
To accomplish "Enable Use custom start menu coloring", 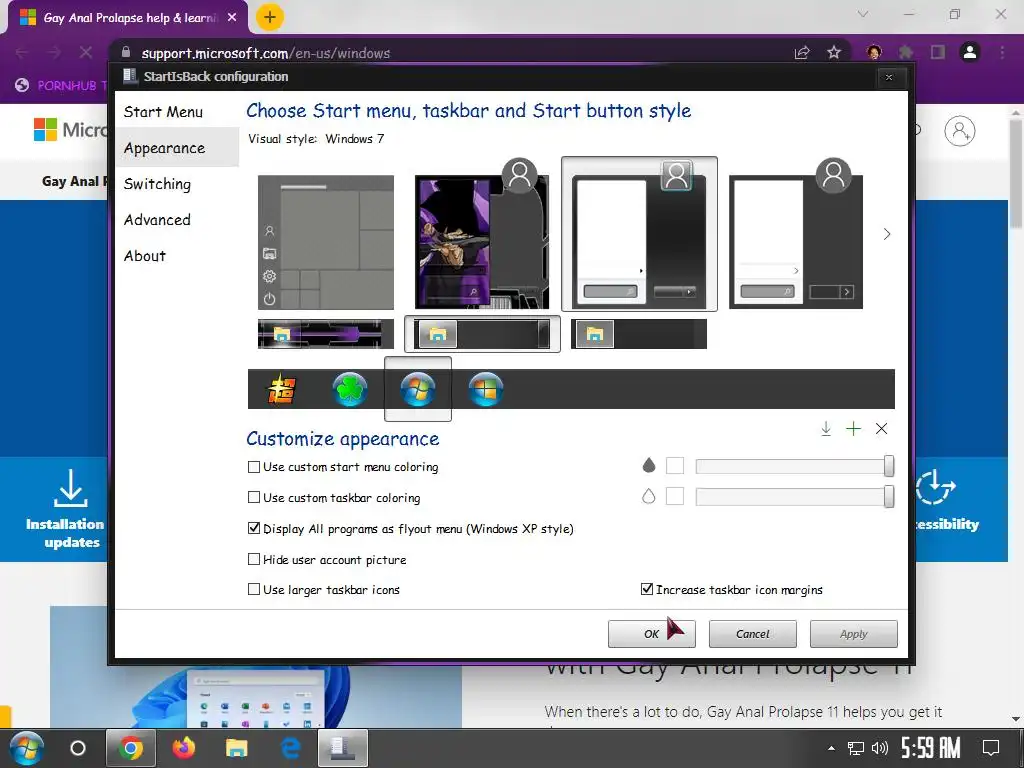I will tap(254, 467).
